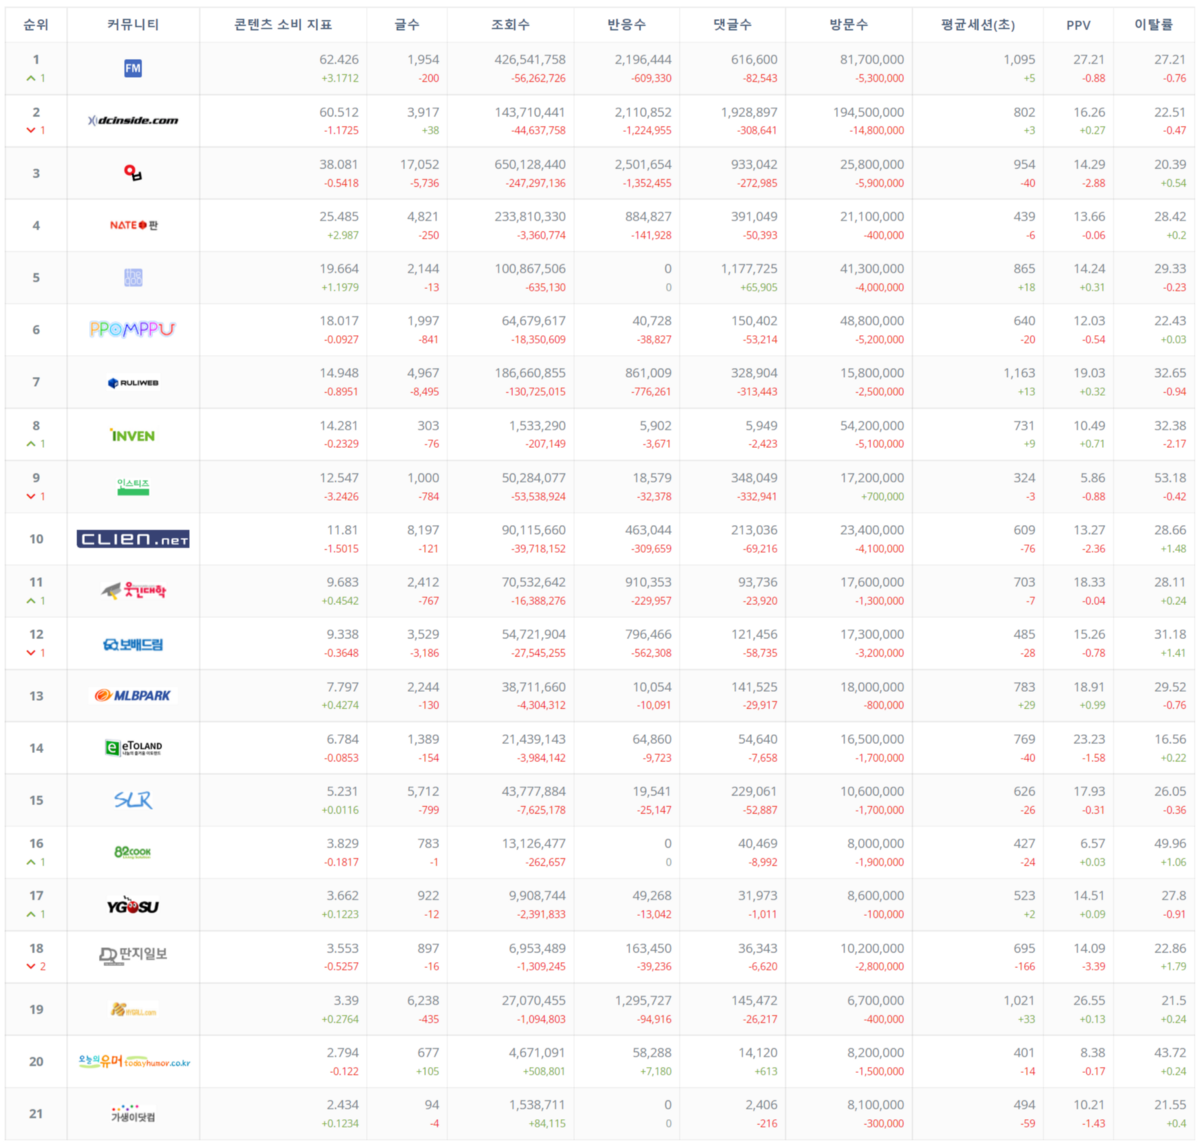
Task: Select the score value 5.231
Action: tap(343, 791)
